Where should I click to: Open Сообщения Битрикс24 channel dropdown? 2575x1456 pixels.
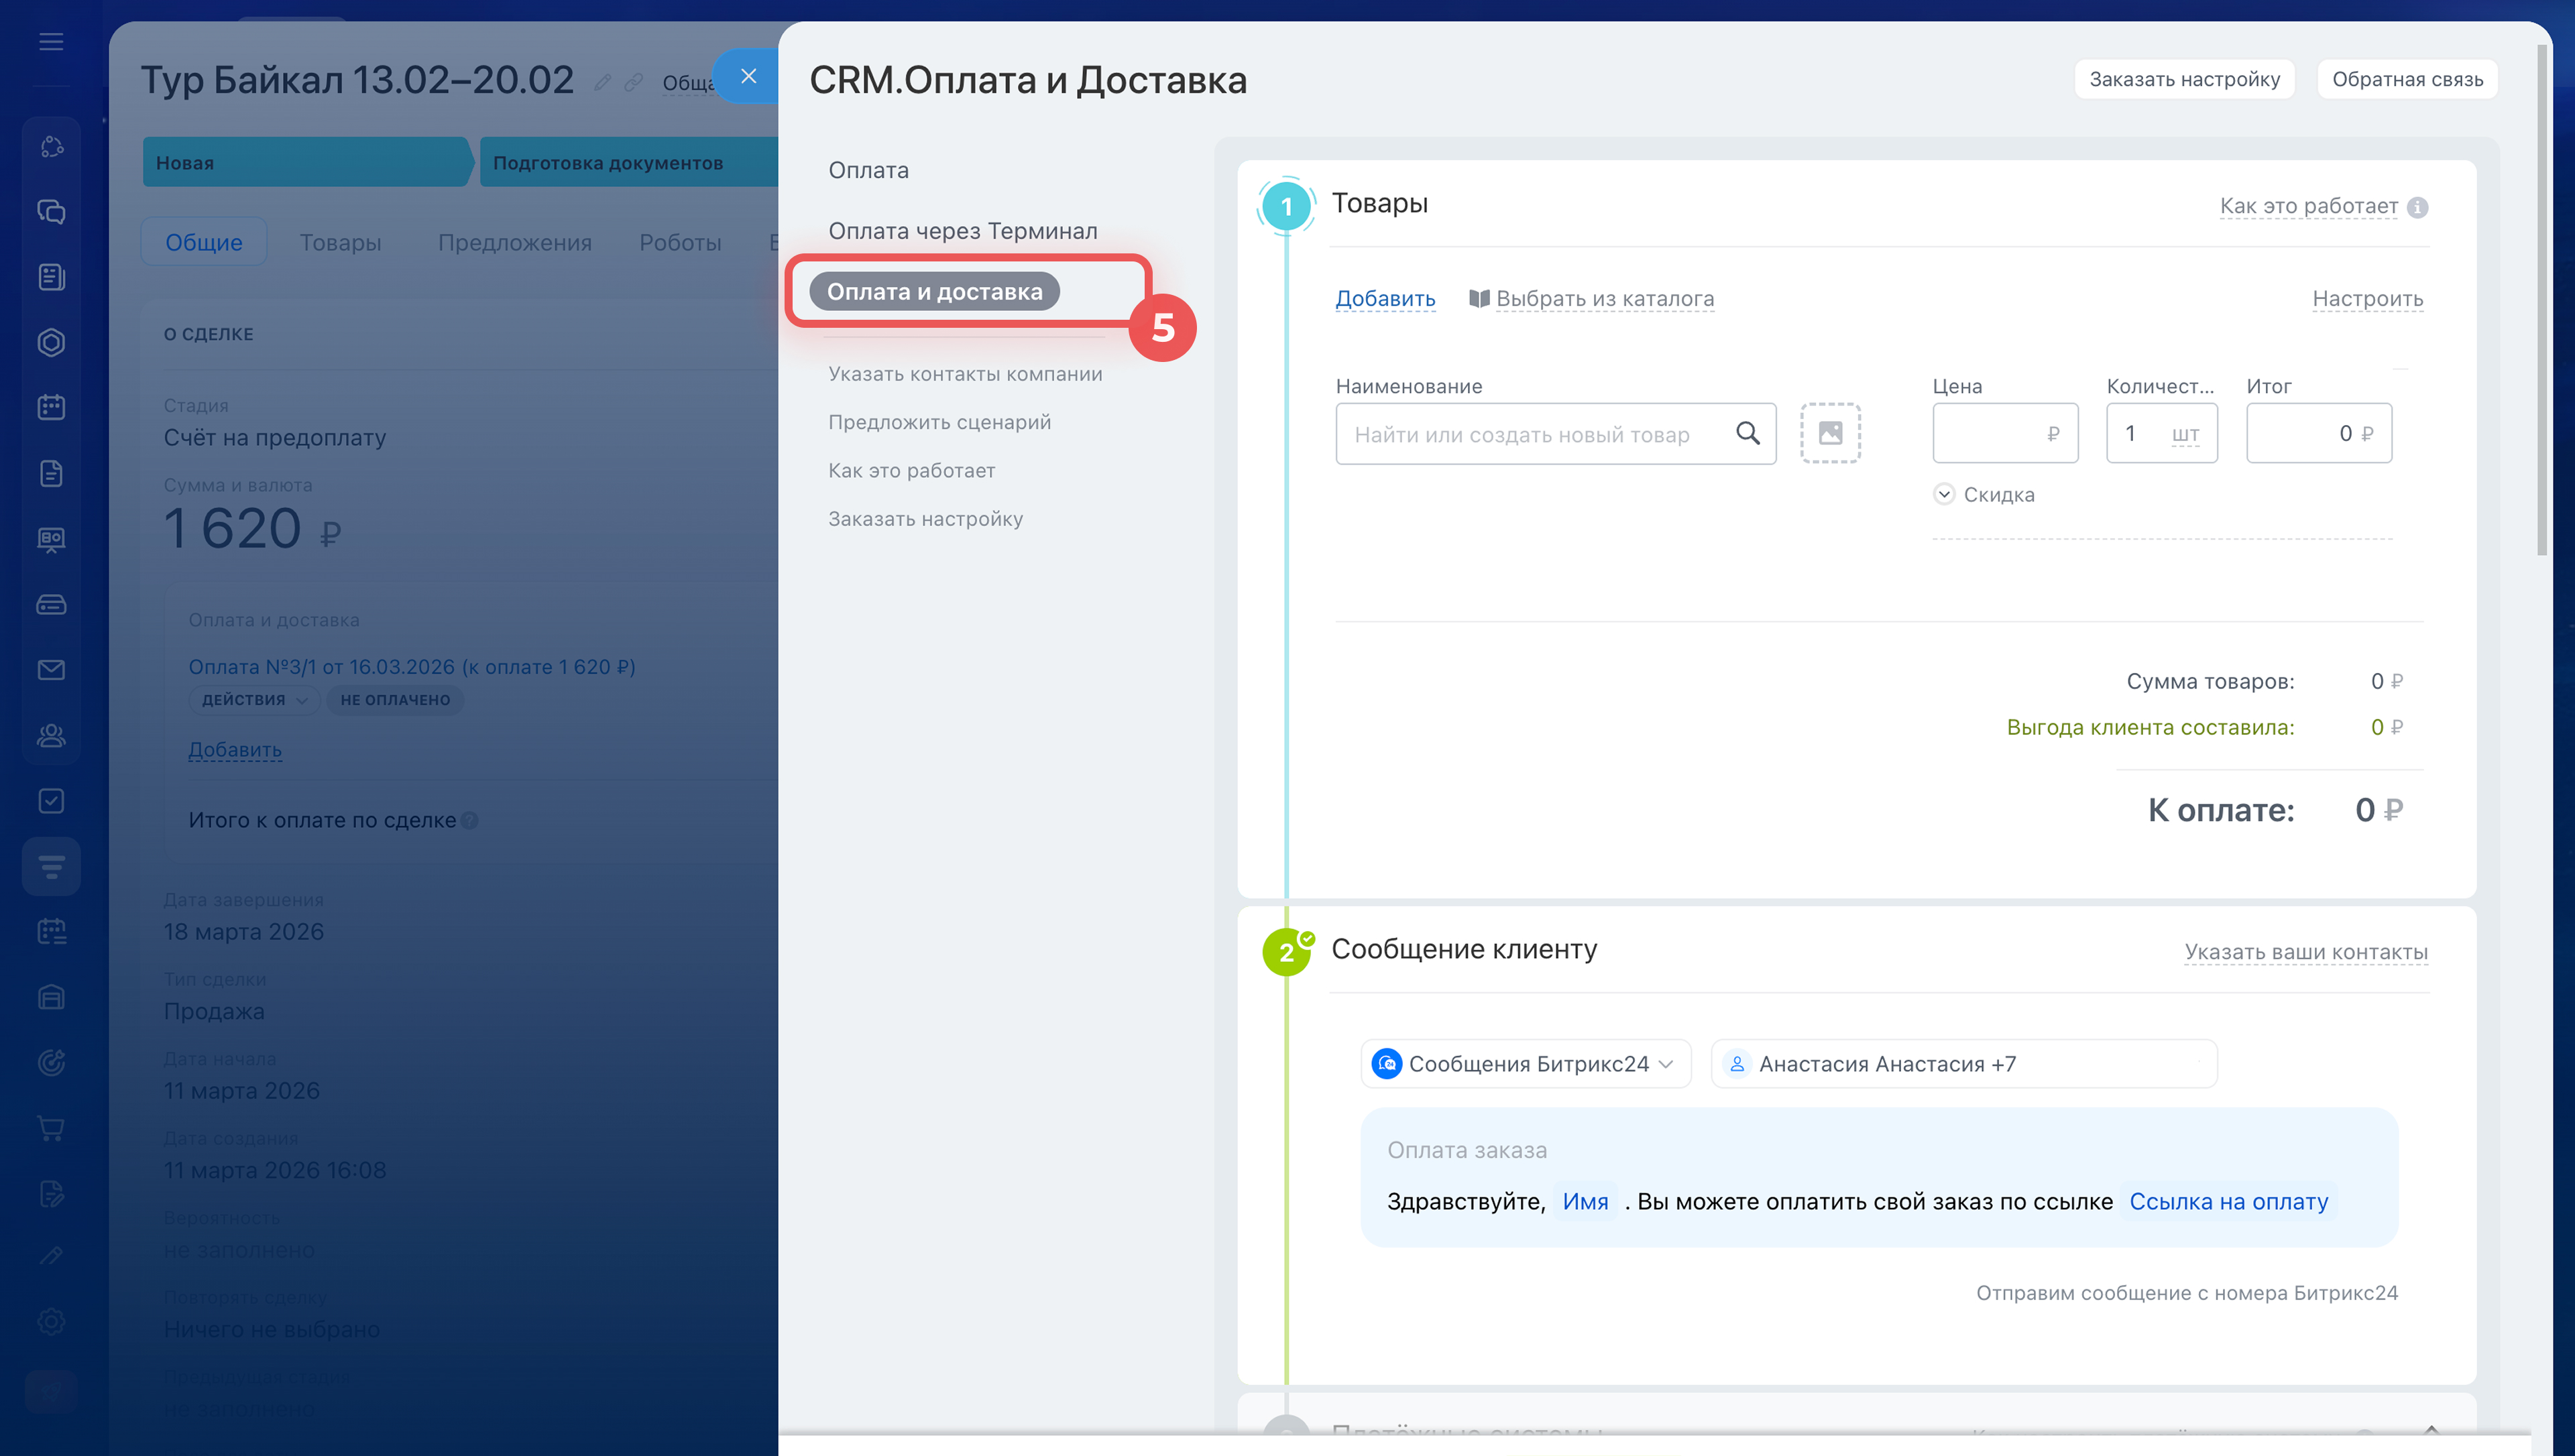pos(1526,1064)
